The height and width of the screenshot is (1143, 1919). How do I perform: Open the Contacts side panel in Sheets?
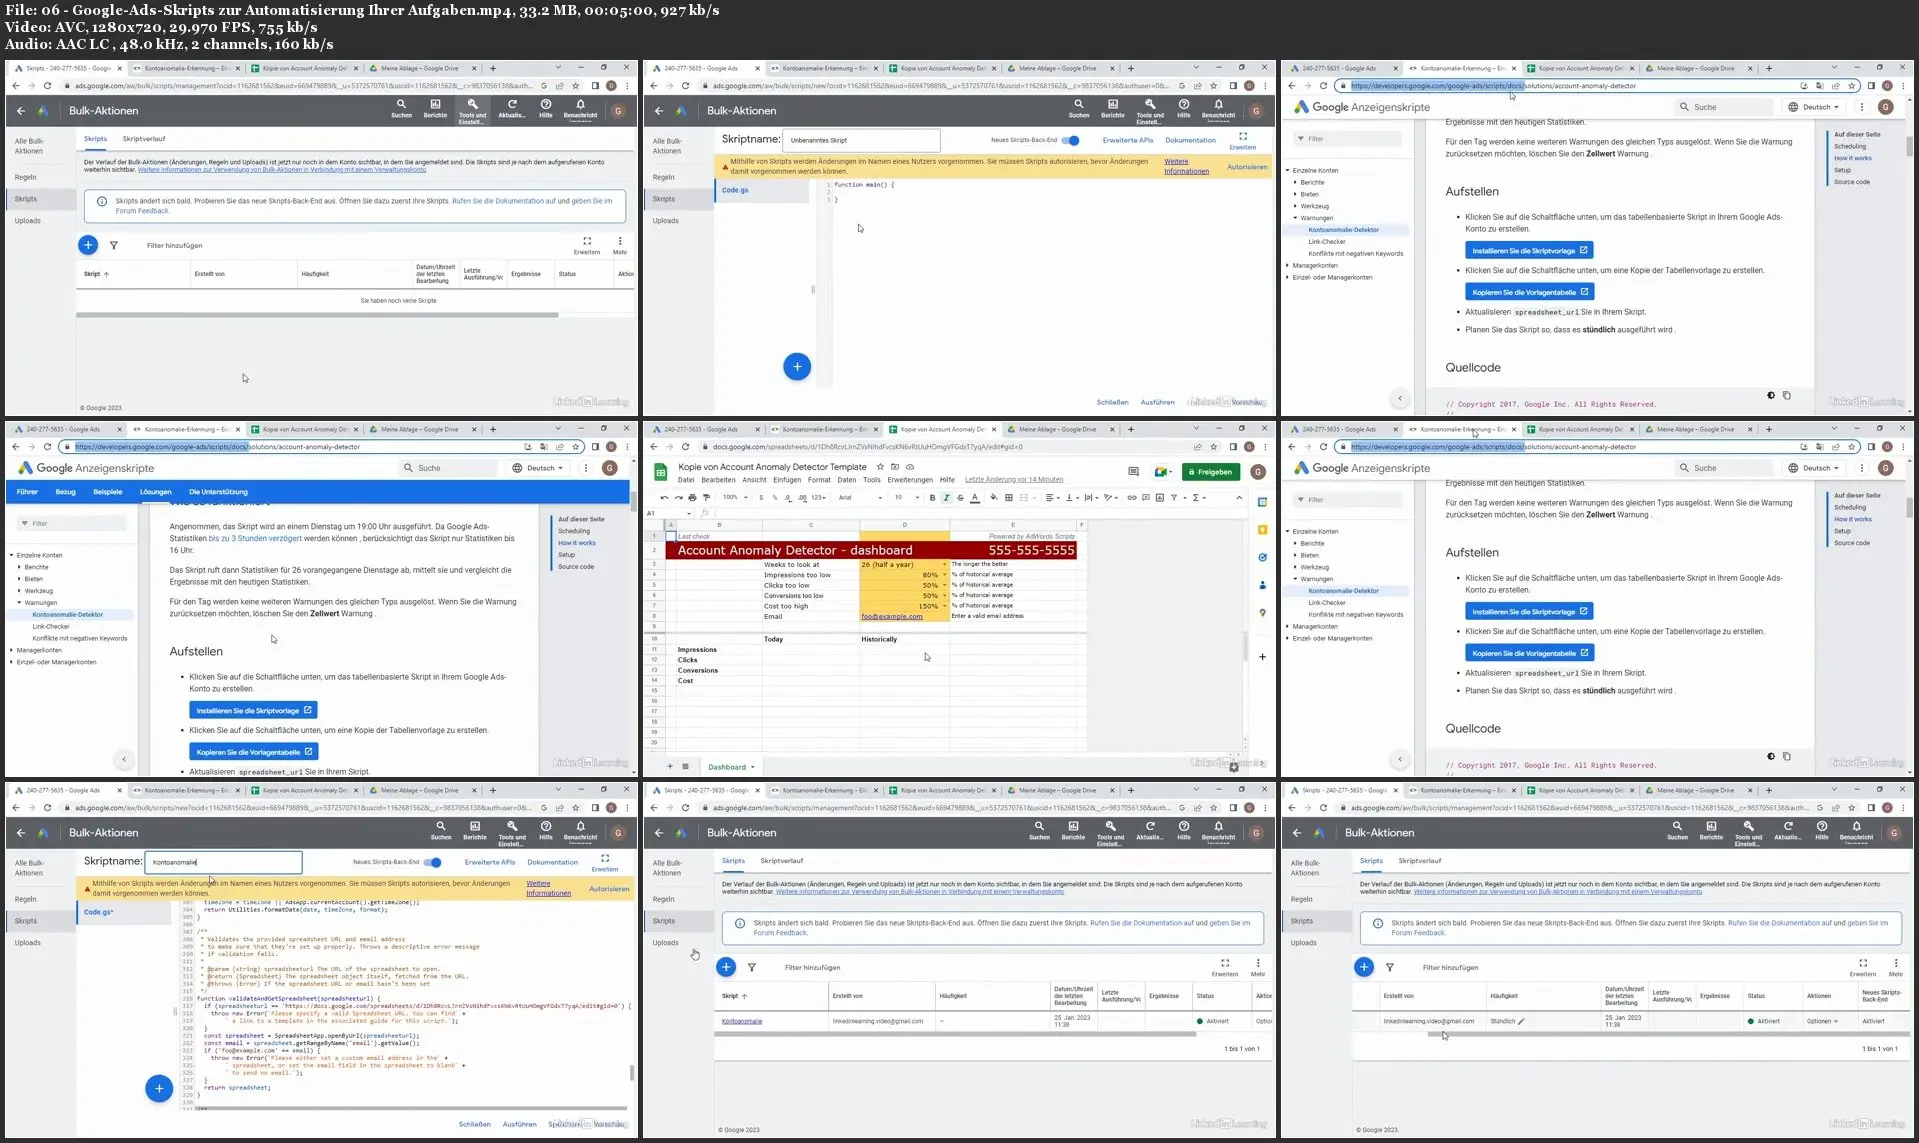point(1263,585)
